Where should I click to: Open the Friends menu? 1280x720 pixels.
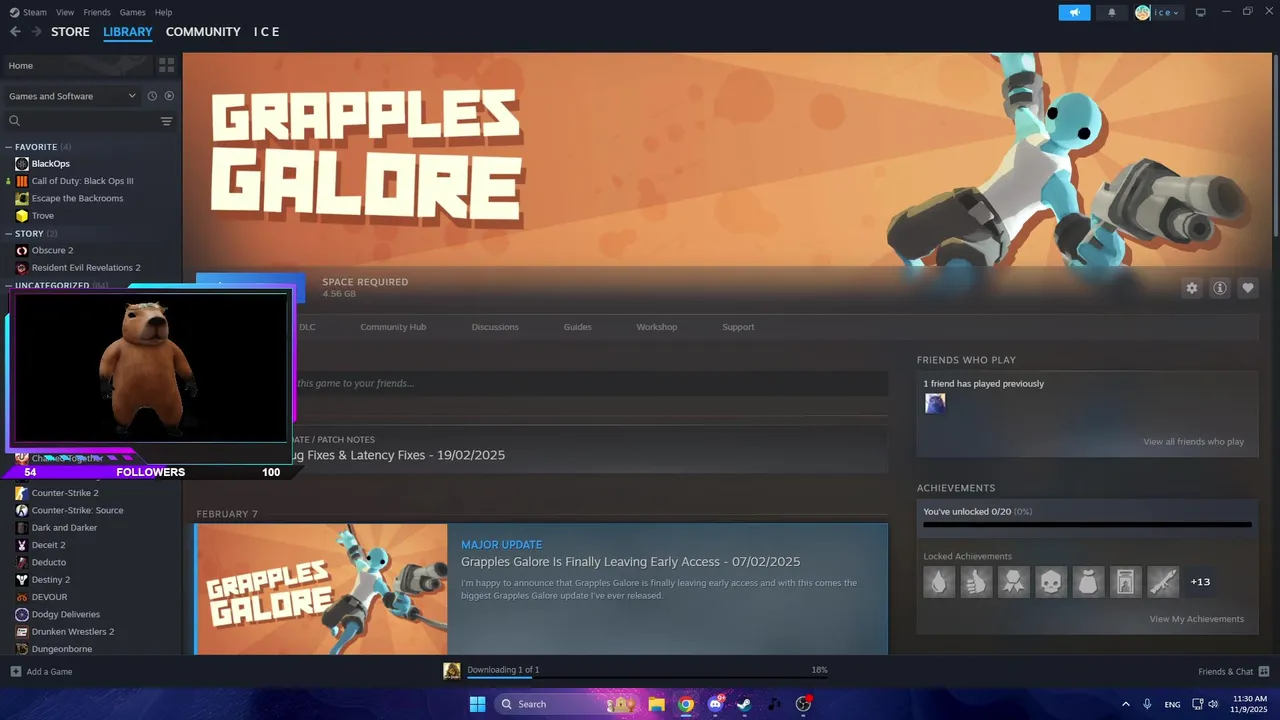97,12
